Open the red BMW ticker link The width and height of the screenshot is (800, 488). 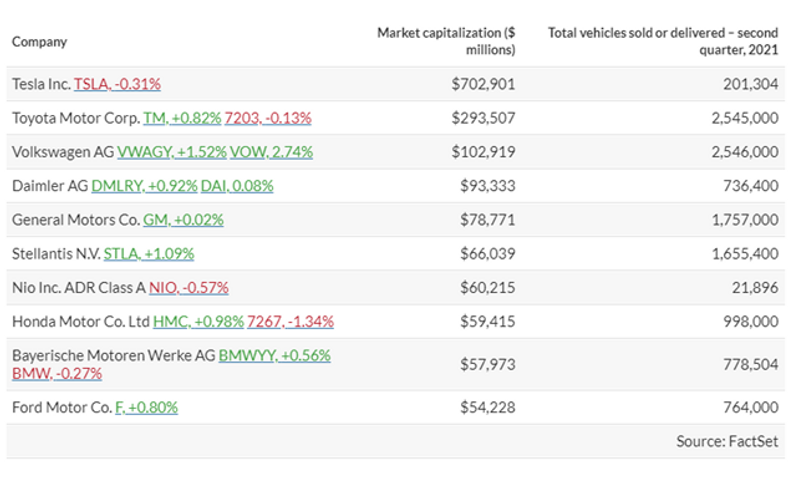pos(57,373)
